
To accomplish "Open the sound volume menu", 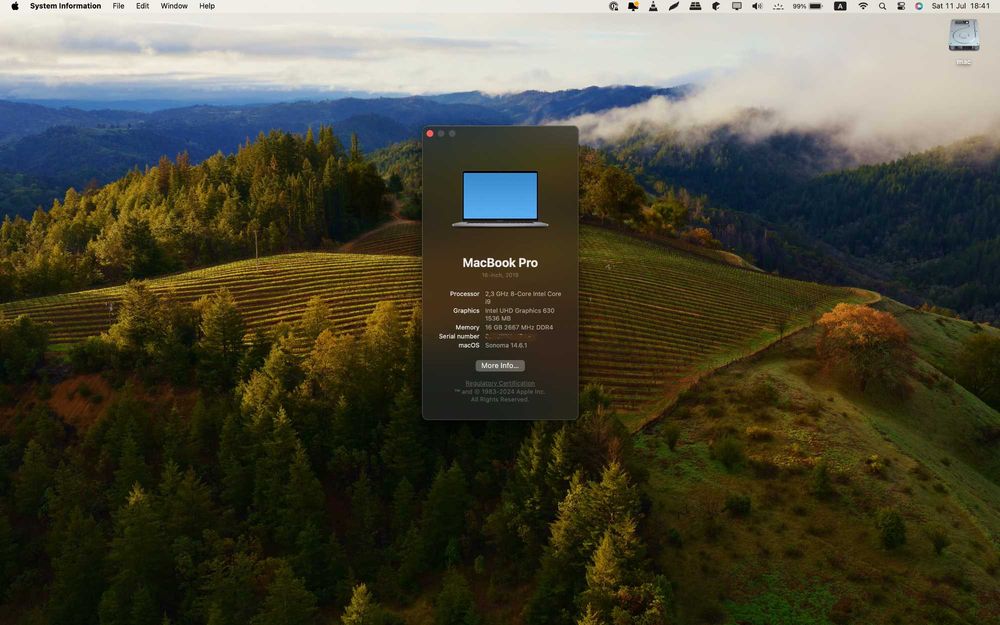I will tap(757, 6).
